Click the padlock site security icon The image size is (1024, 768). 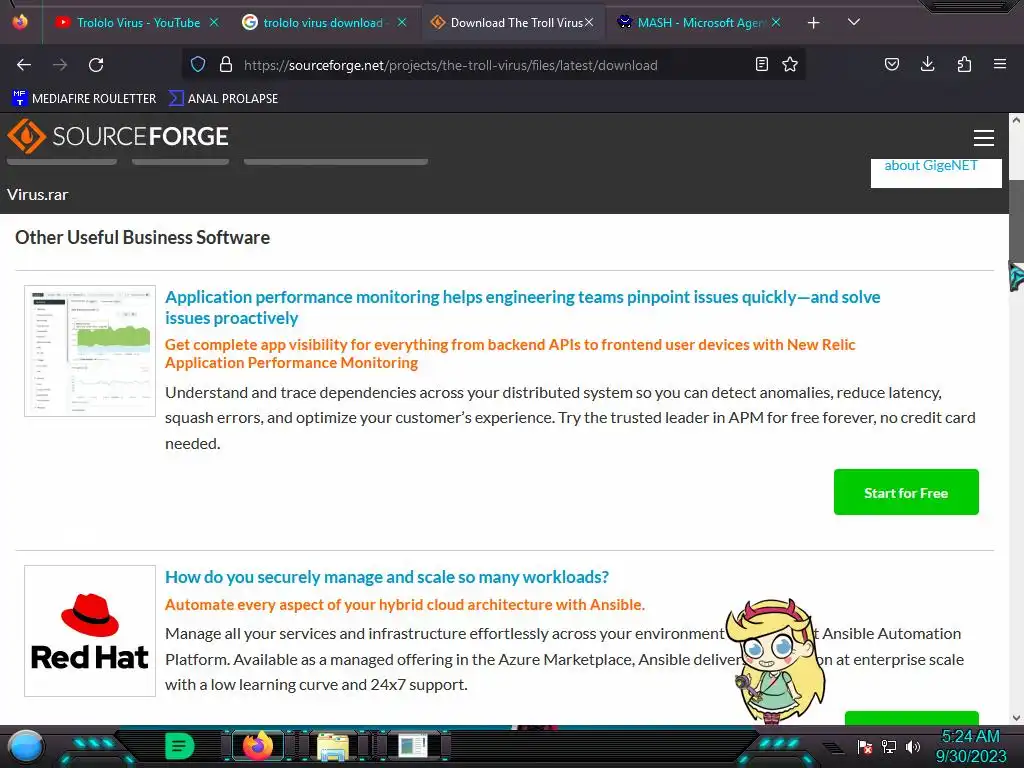[226, 65]
